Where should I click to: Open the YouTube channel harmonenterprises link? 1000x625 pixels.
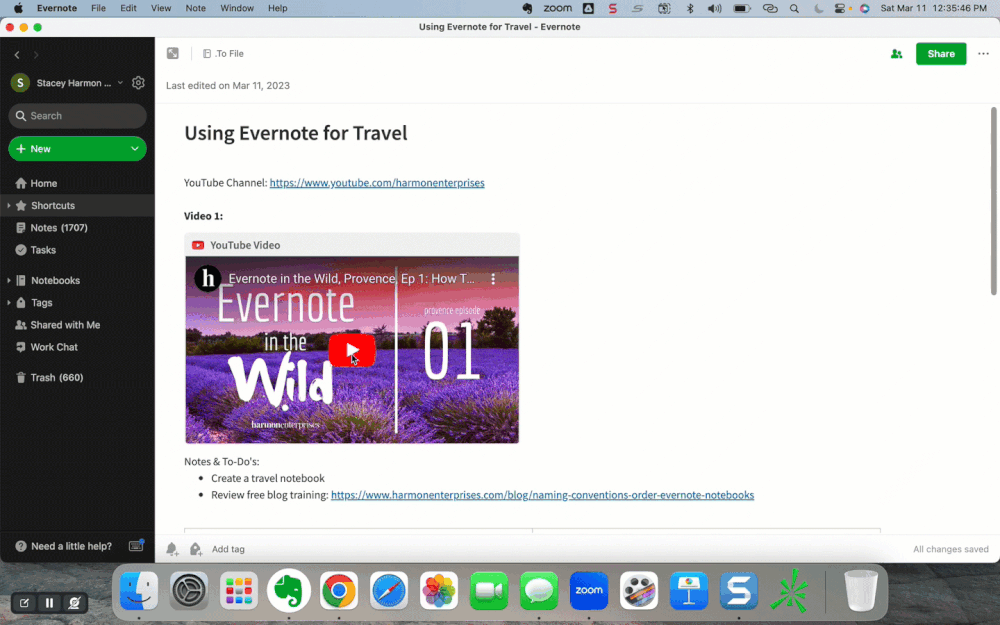(377, 183)
